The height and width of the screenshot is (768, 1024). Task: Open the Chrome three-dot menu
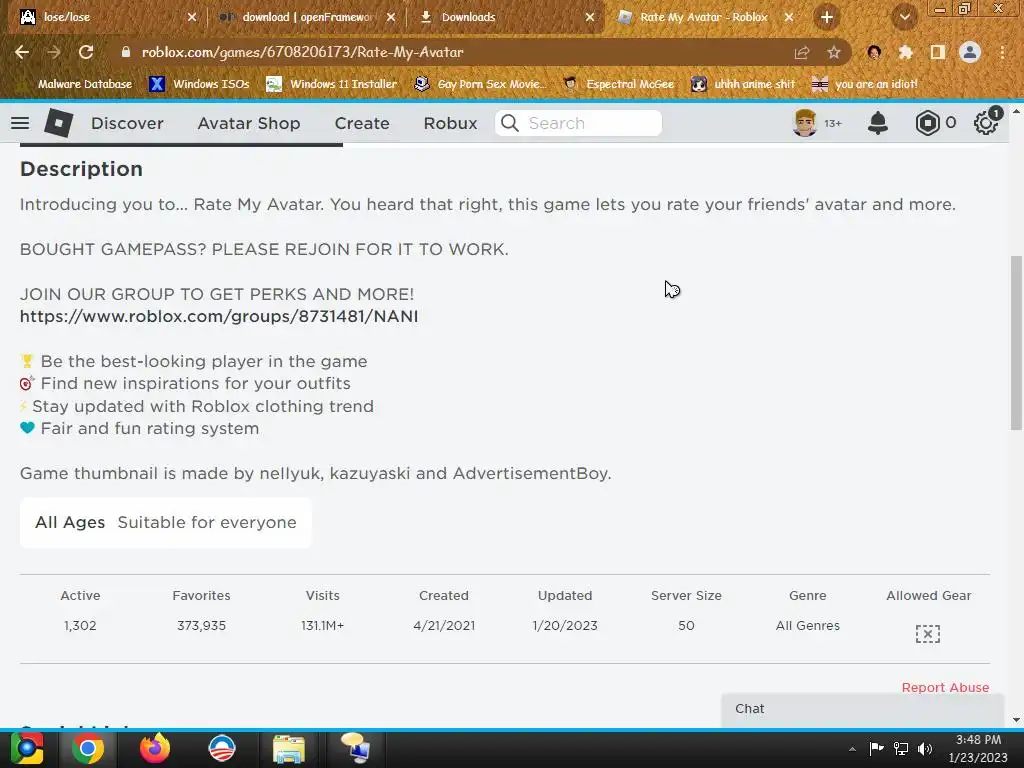[x=1002, y=52]
